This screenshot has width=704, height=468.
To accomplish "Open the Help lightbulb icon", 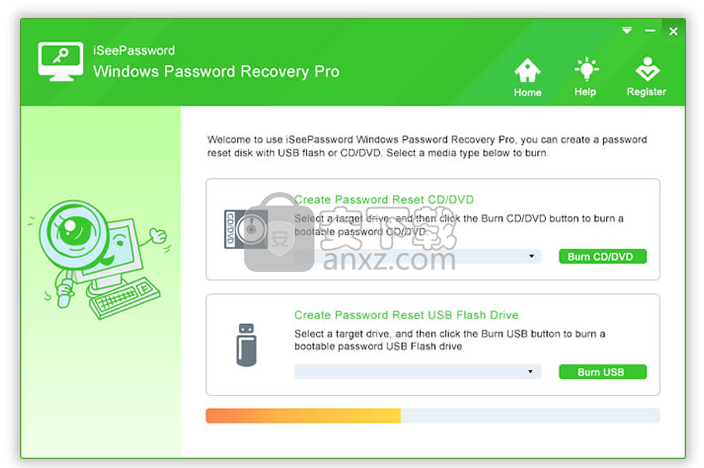I will pyautogui.click(x=586, y=69).
